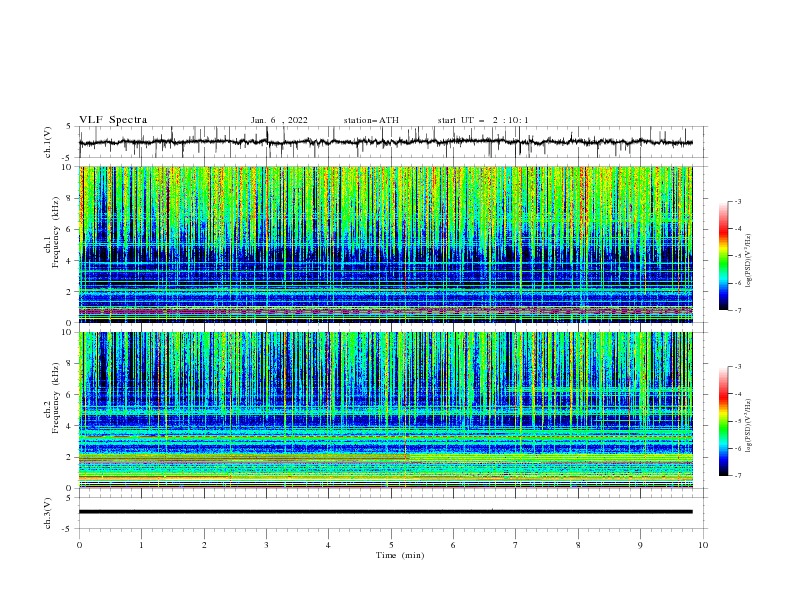Image resolution: width=792 pixels, height=612 pixels.
Task: Click the ch.2 spectrogram panel
Action: [385, 410]
